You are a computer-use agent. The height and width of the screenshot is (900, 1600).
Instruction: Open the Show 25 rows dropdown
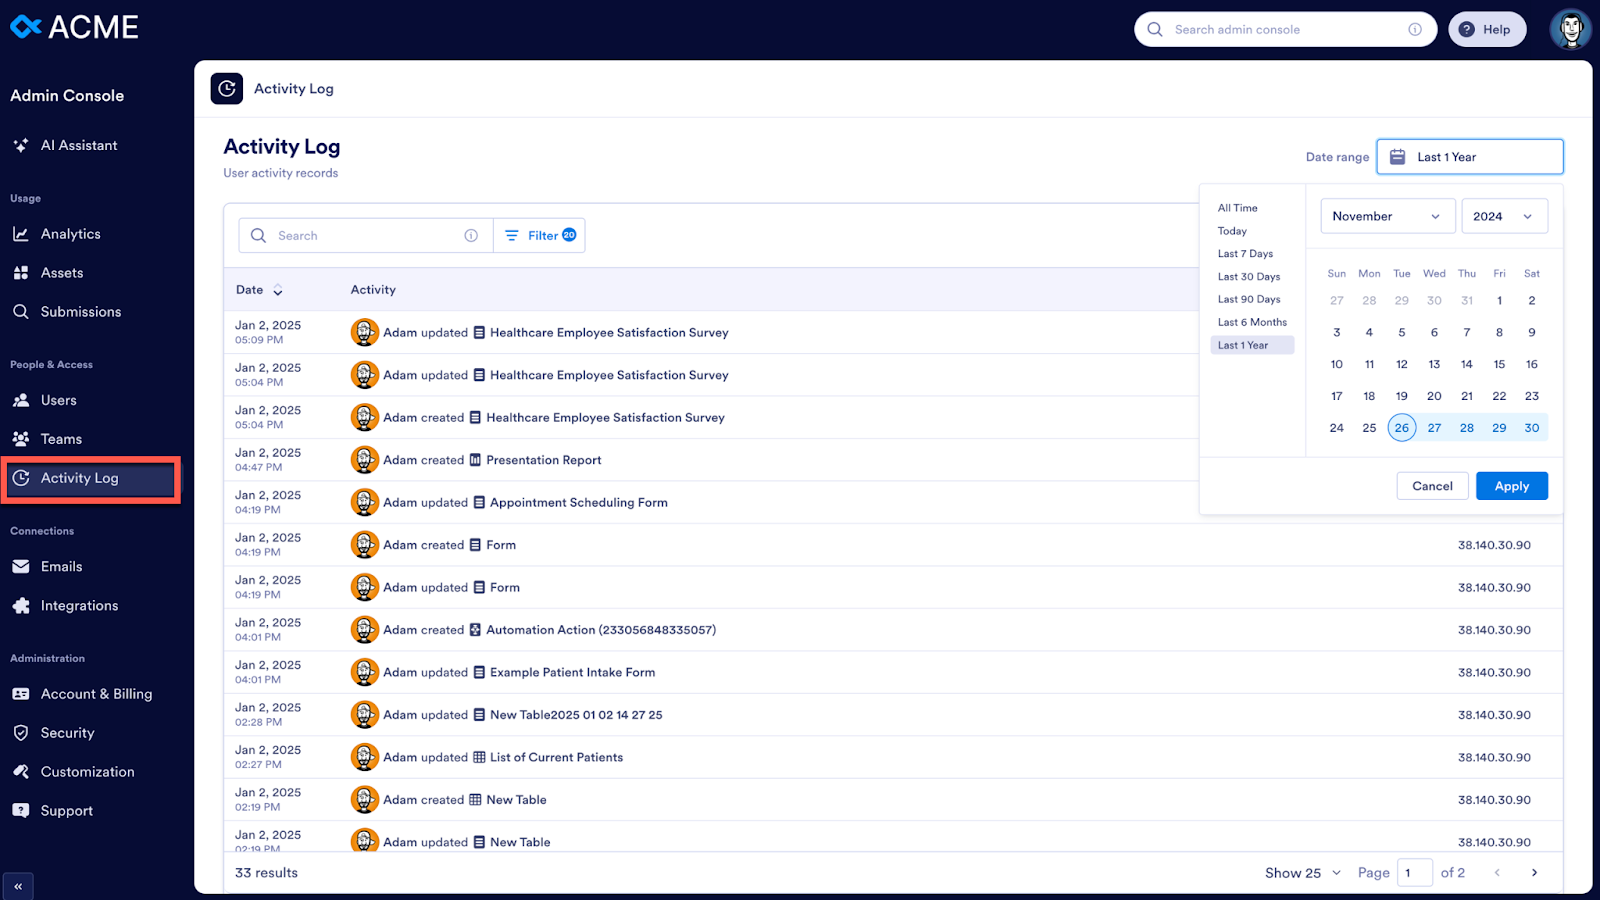click(1303, 873)
